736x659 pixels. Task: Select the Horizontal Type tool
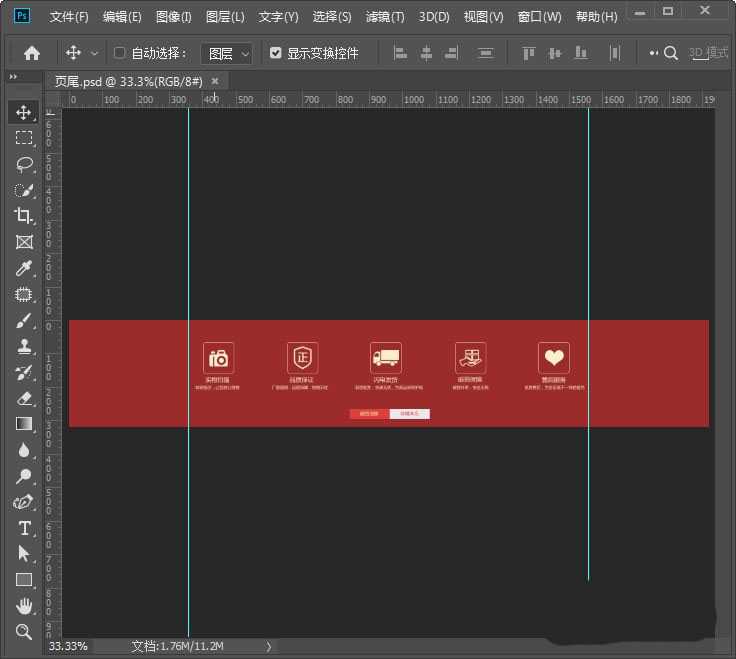(x=24, y=528)
